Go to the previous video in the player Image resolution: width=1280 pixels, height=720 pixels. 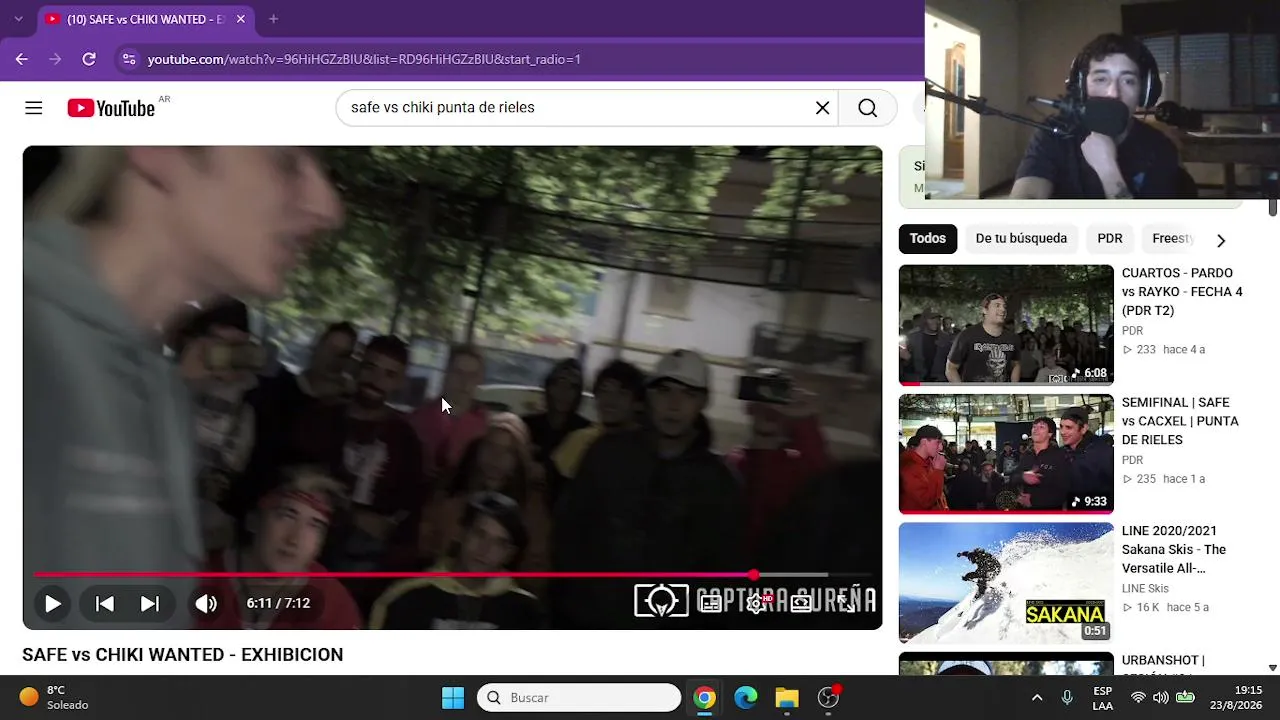[104, 603]
